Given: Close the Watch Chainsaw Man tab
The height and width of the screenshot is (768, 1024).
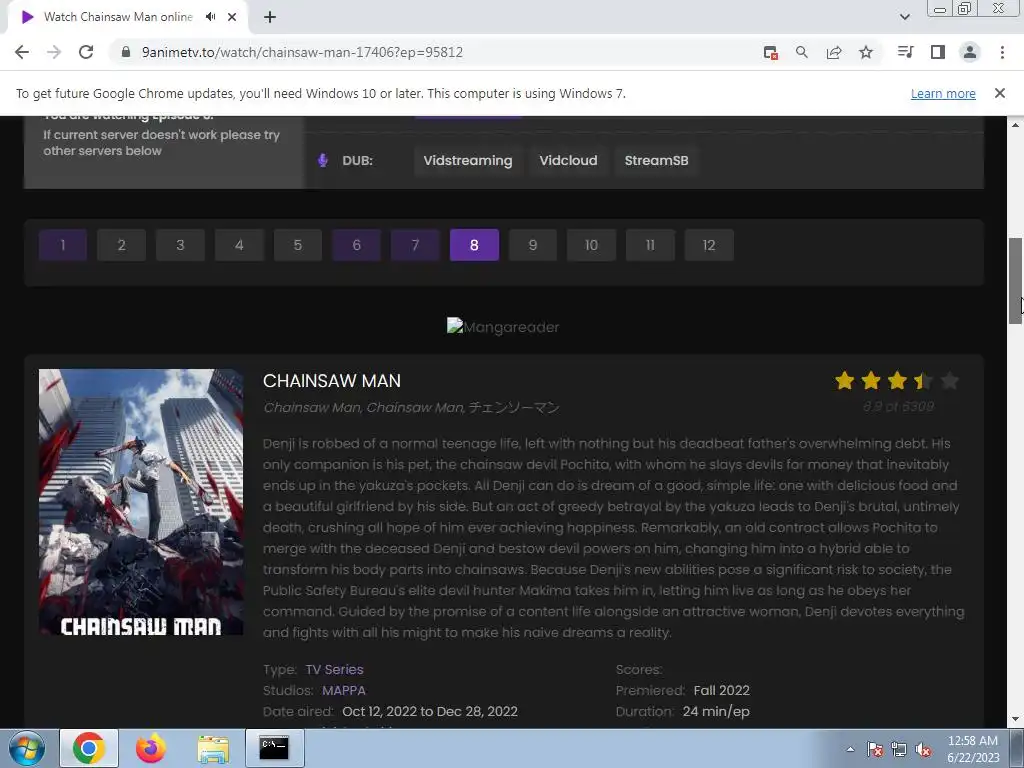Looking at the screenshot, I should click(232, 17).
